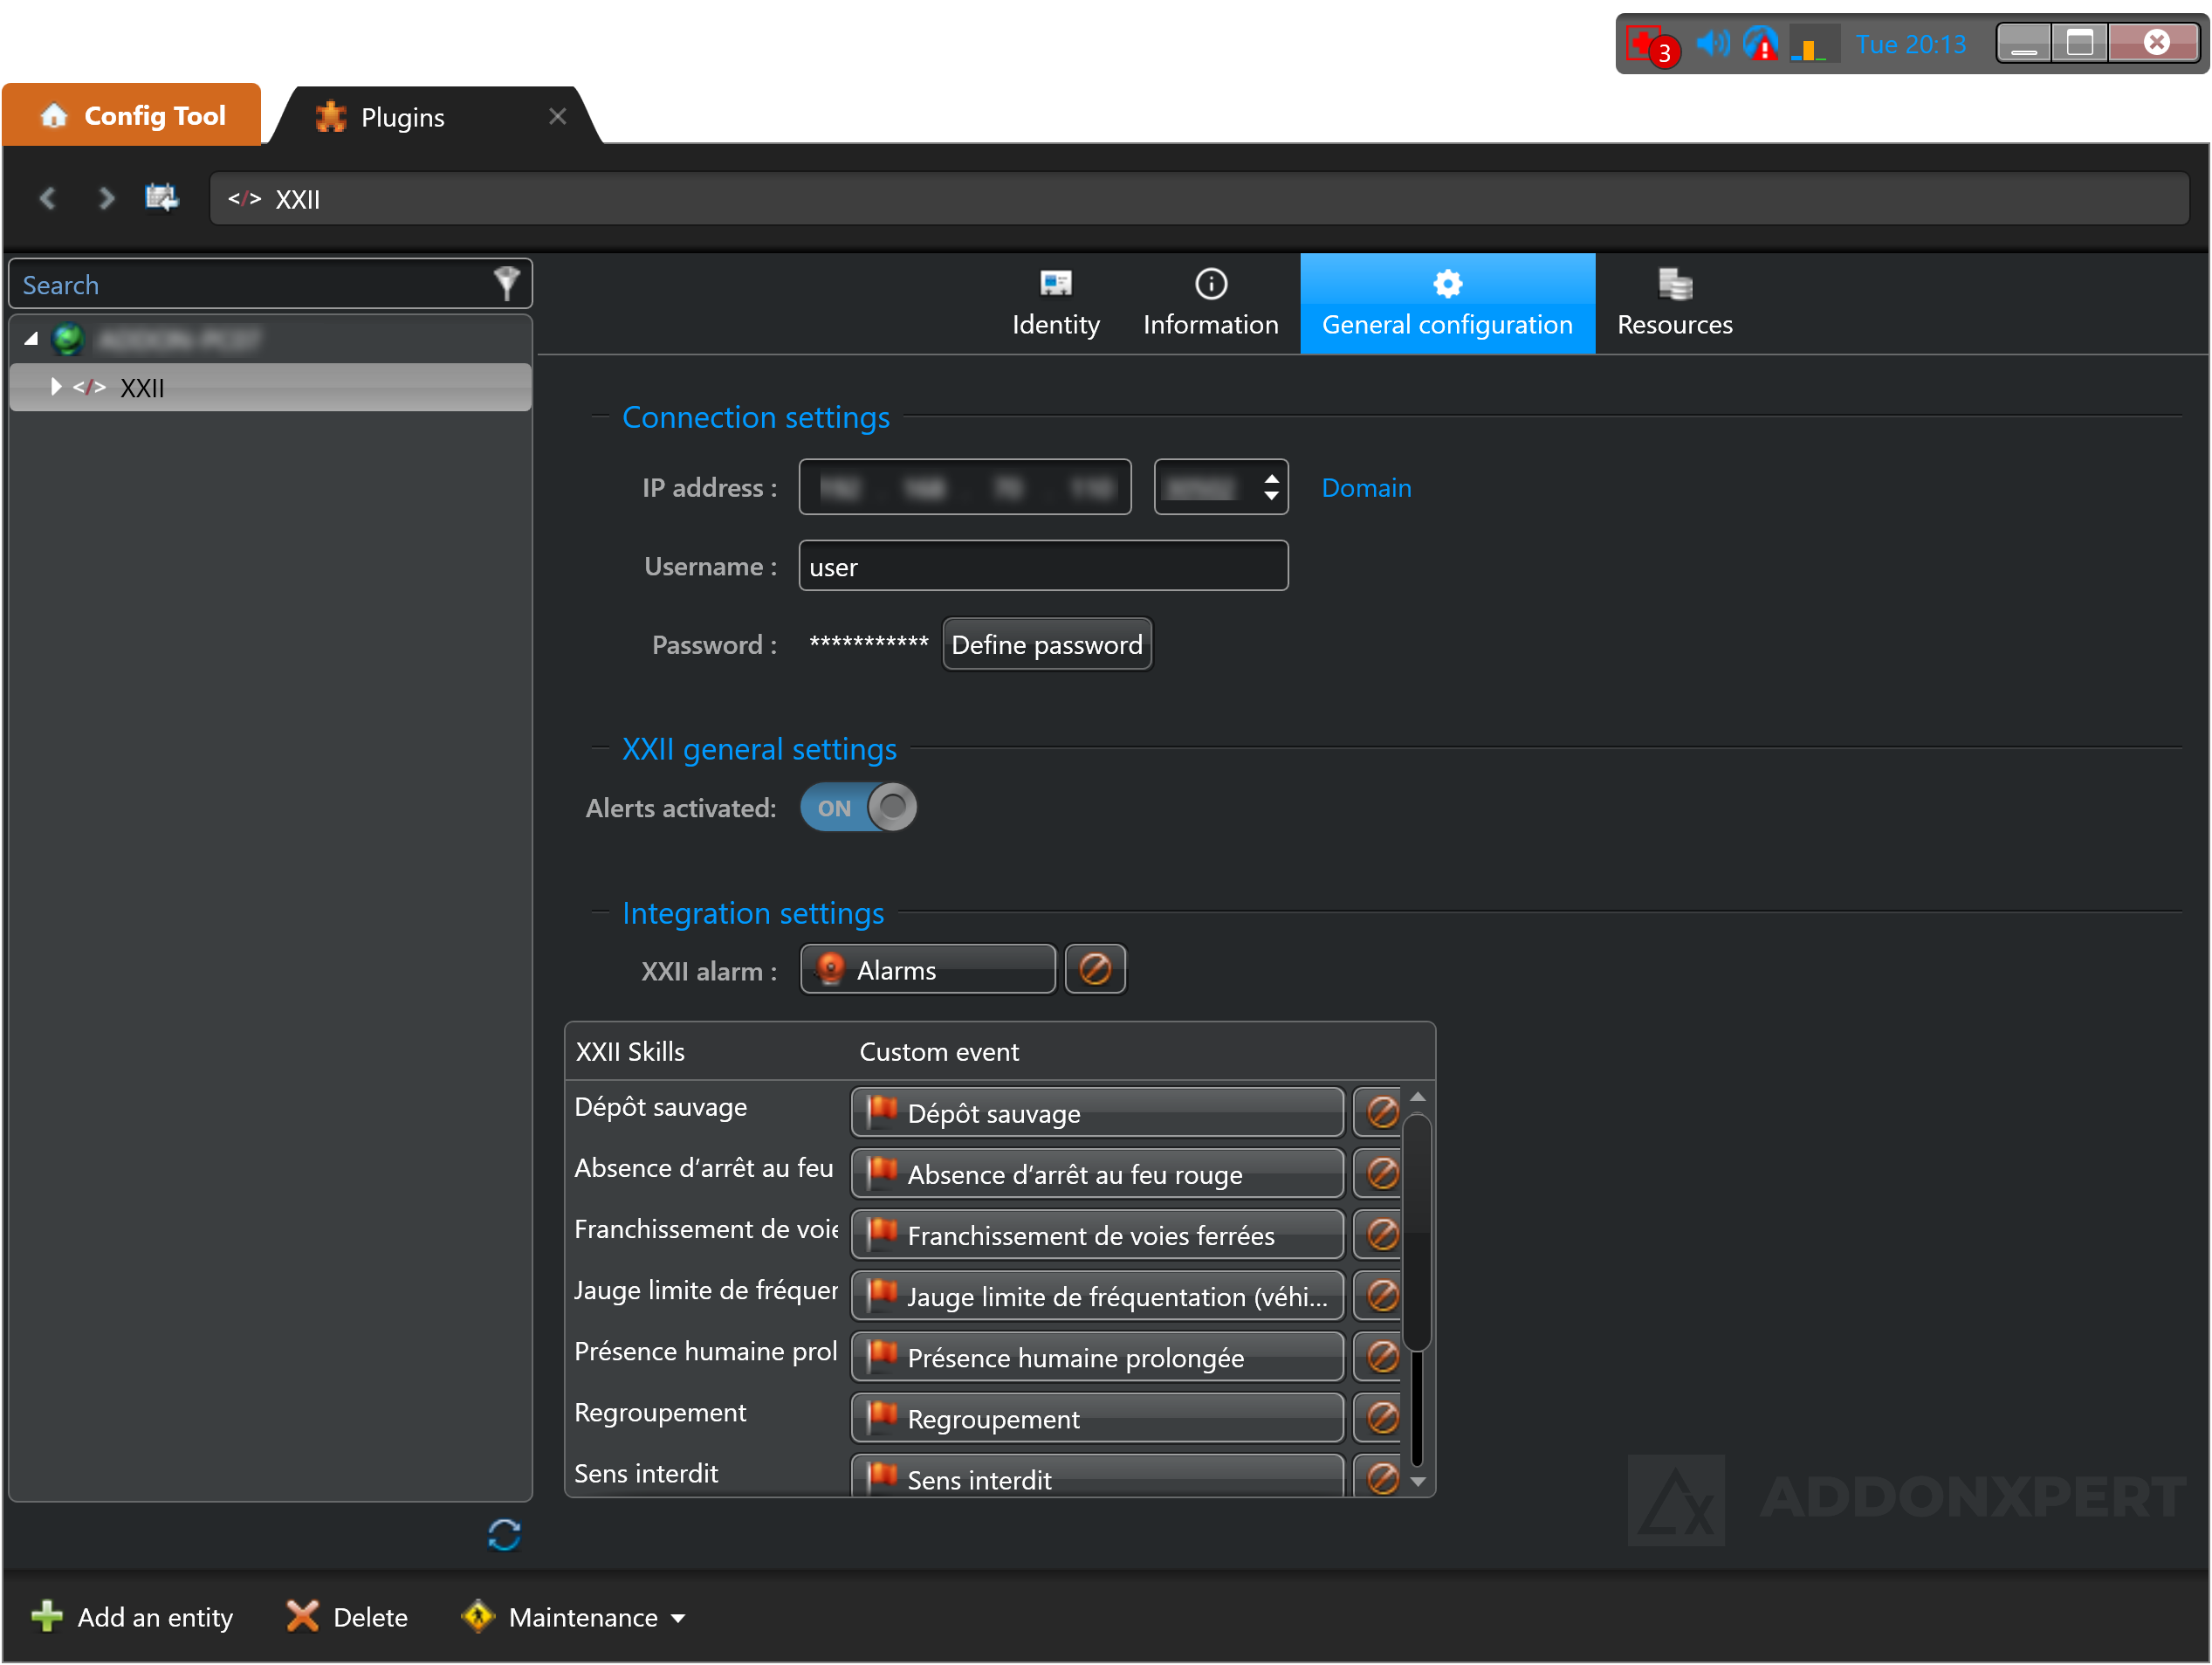This screenshot has width=2212, height=1665.
Task: Click the Define password button
Action: [1046, 645]
